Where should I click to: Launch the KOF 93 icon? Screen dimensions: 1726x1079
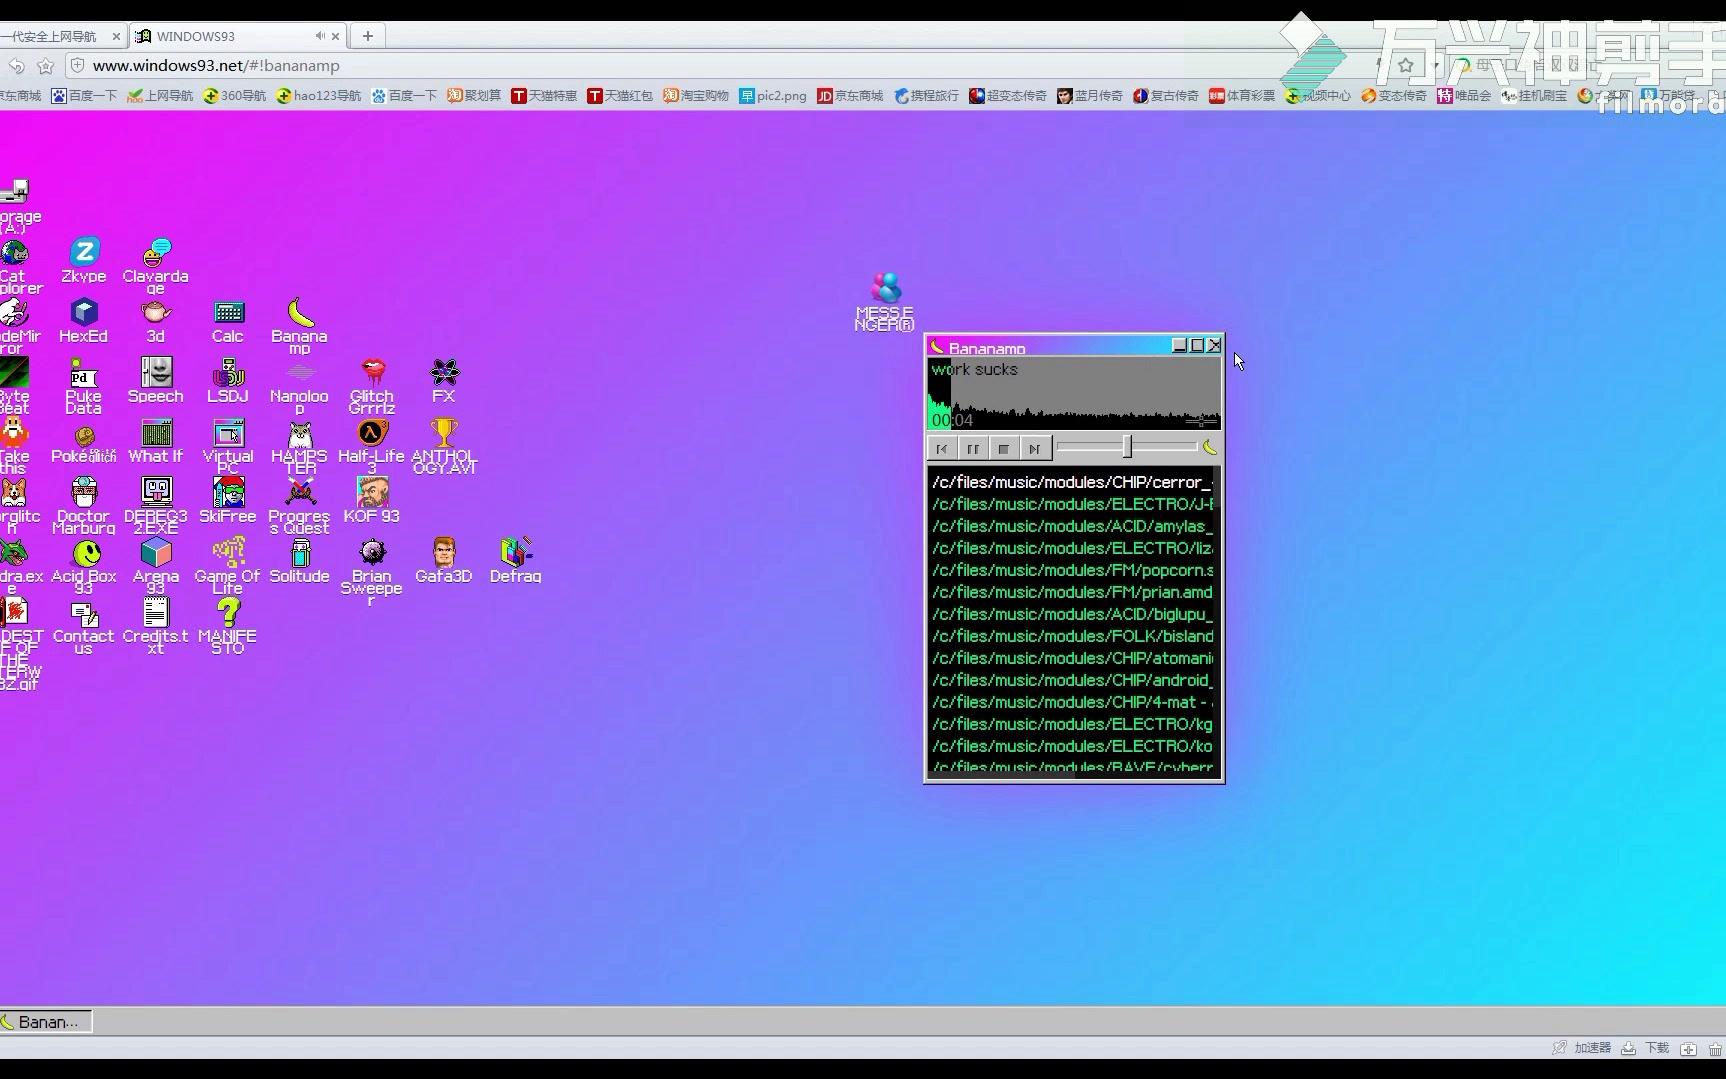[372, 500]
